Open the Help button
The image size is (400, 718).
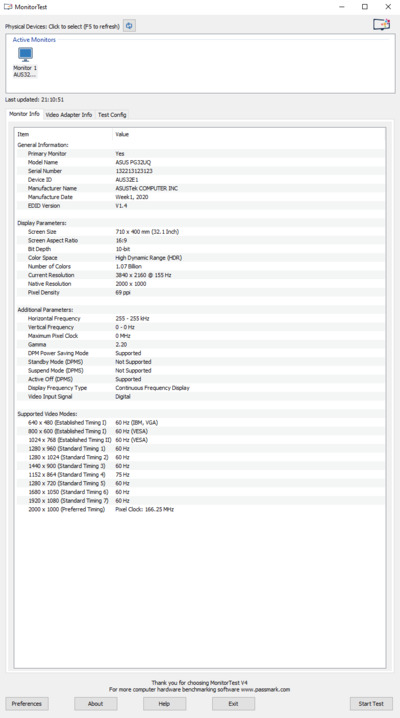[164, 703]
